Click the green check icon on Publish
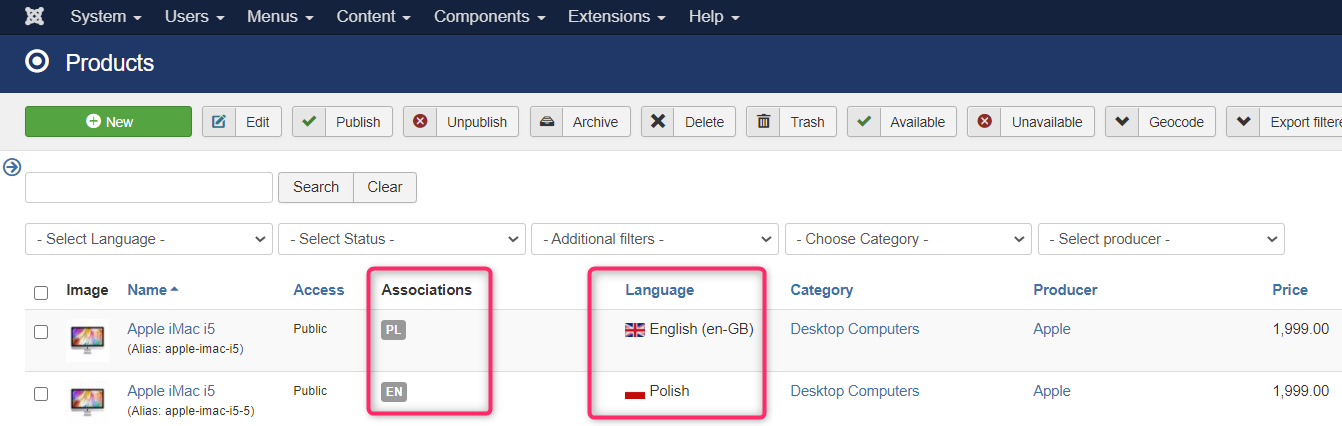The image size is (1342, 426). (309, 122)
